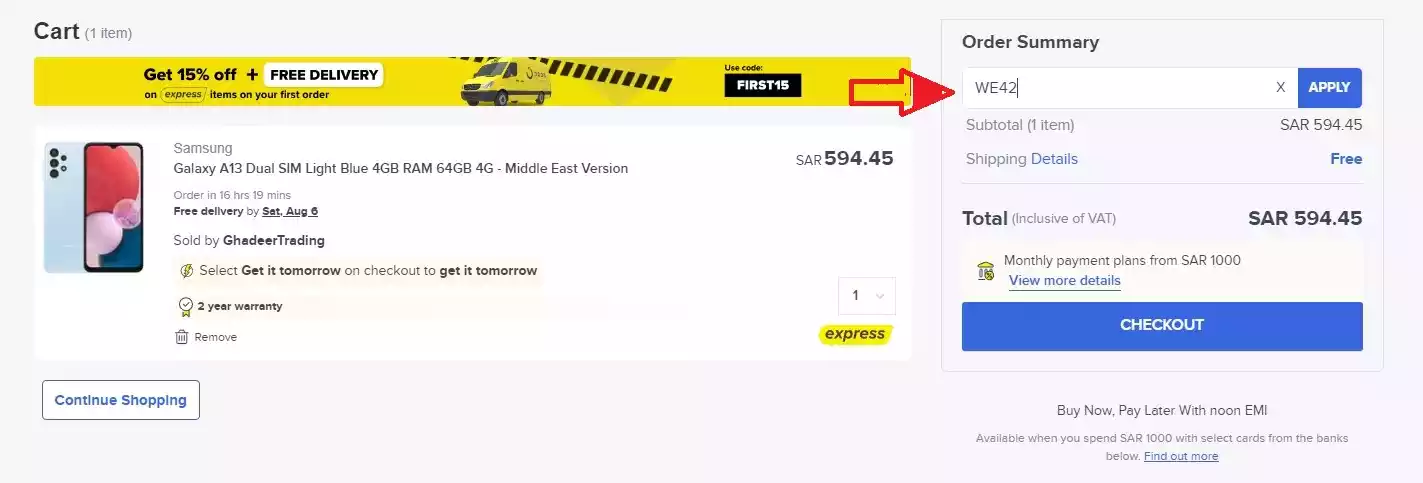Click the Remove link for Galaxy A13
Viewport: 1423px width, 483px height.
tap(215, 337)
